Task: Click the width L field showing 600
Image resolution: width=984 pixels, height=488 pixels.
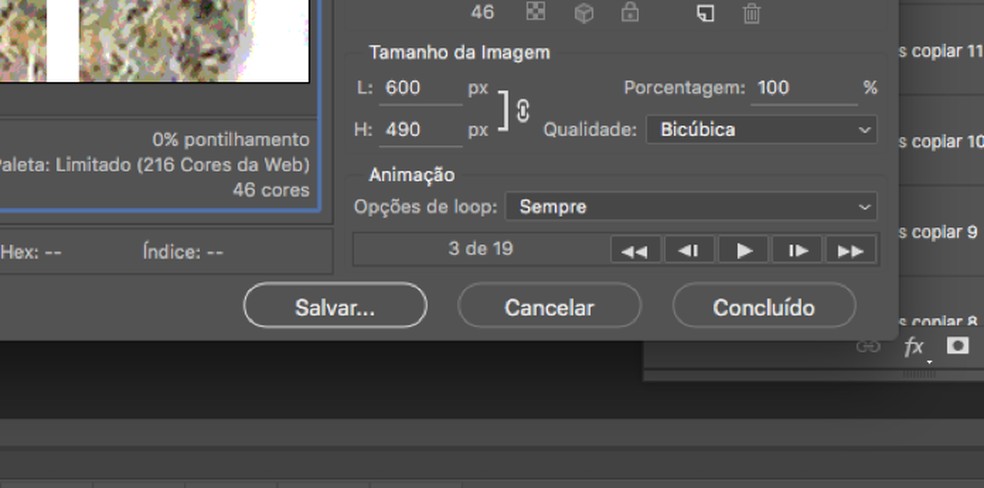Action: pyautogui.click(x=421, y=88)
